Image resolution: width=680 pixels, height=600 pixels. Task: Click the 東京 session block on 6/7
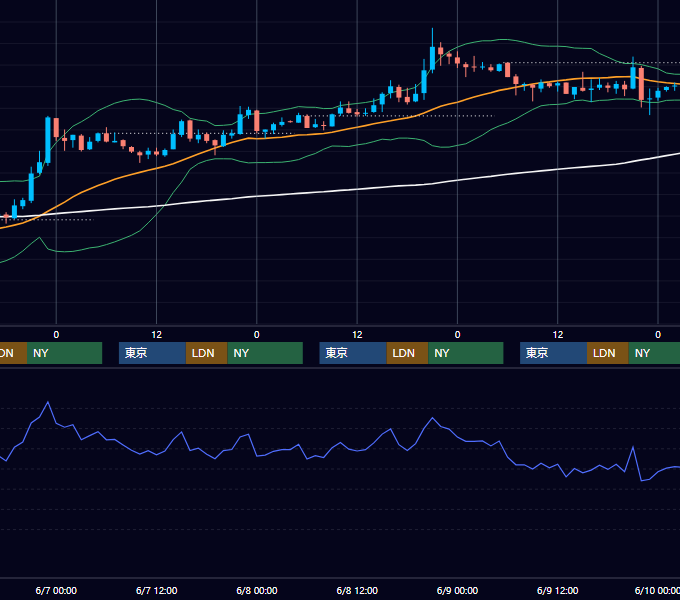click(x=152, y=353)
